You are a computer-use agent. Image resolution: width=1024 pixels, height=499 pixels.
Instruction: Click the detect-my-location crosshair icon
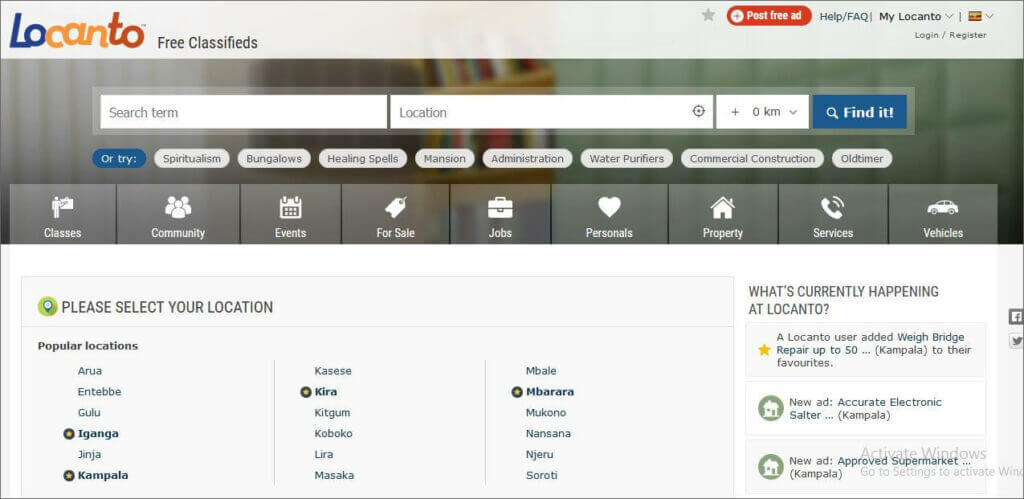[x=699, y=112]
